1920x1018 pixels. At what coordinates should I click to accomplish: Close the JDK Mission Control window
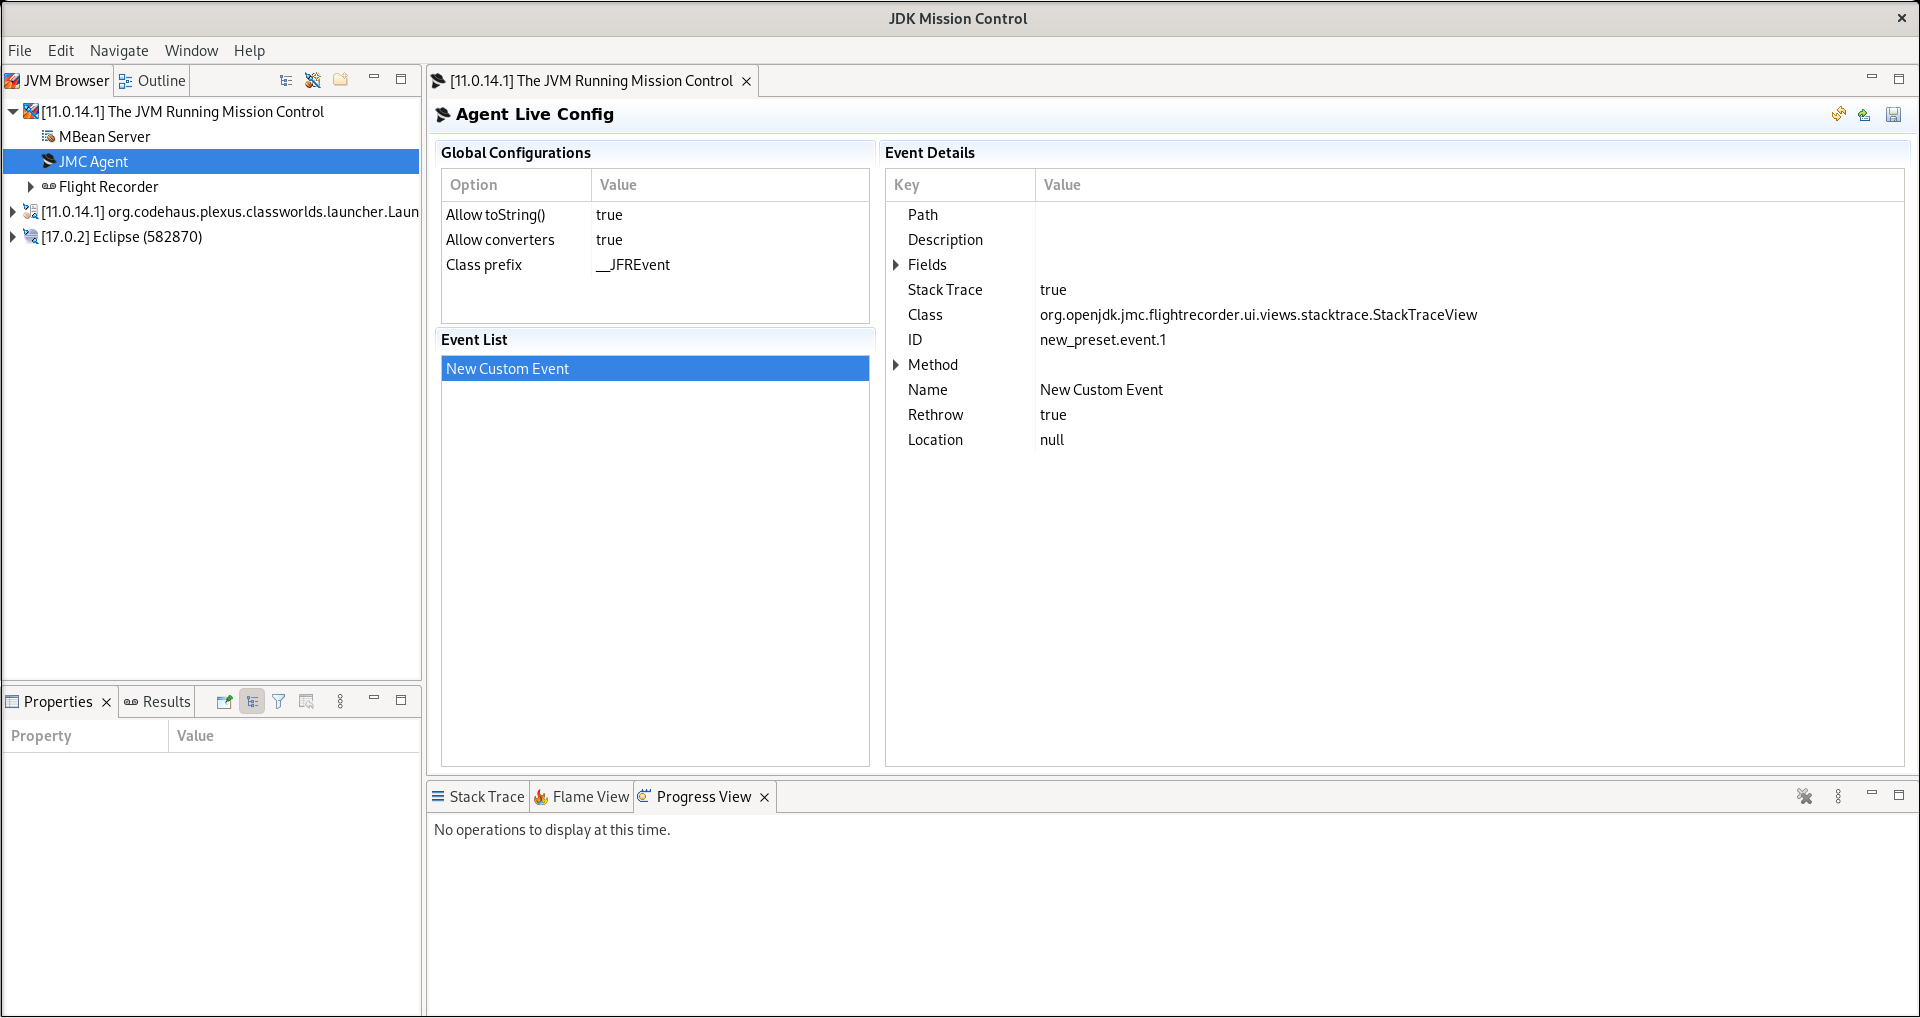tap(1901, 18)
